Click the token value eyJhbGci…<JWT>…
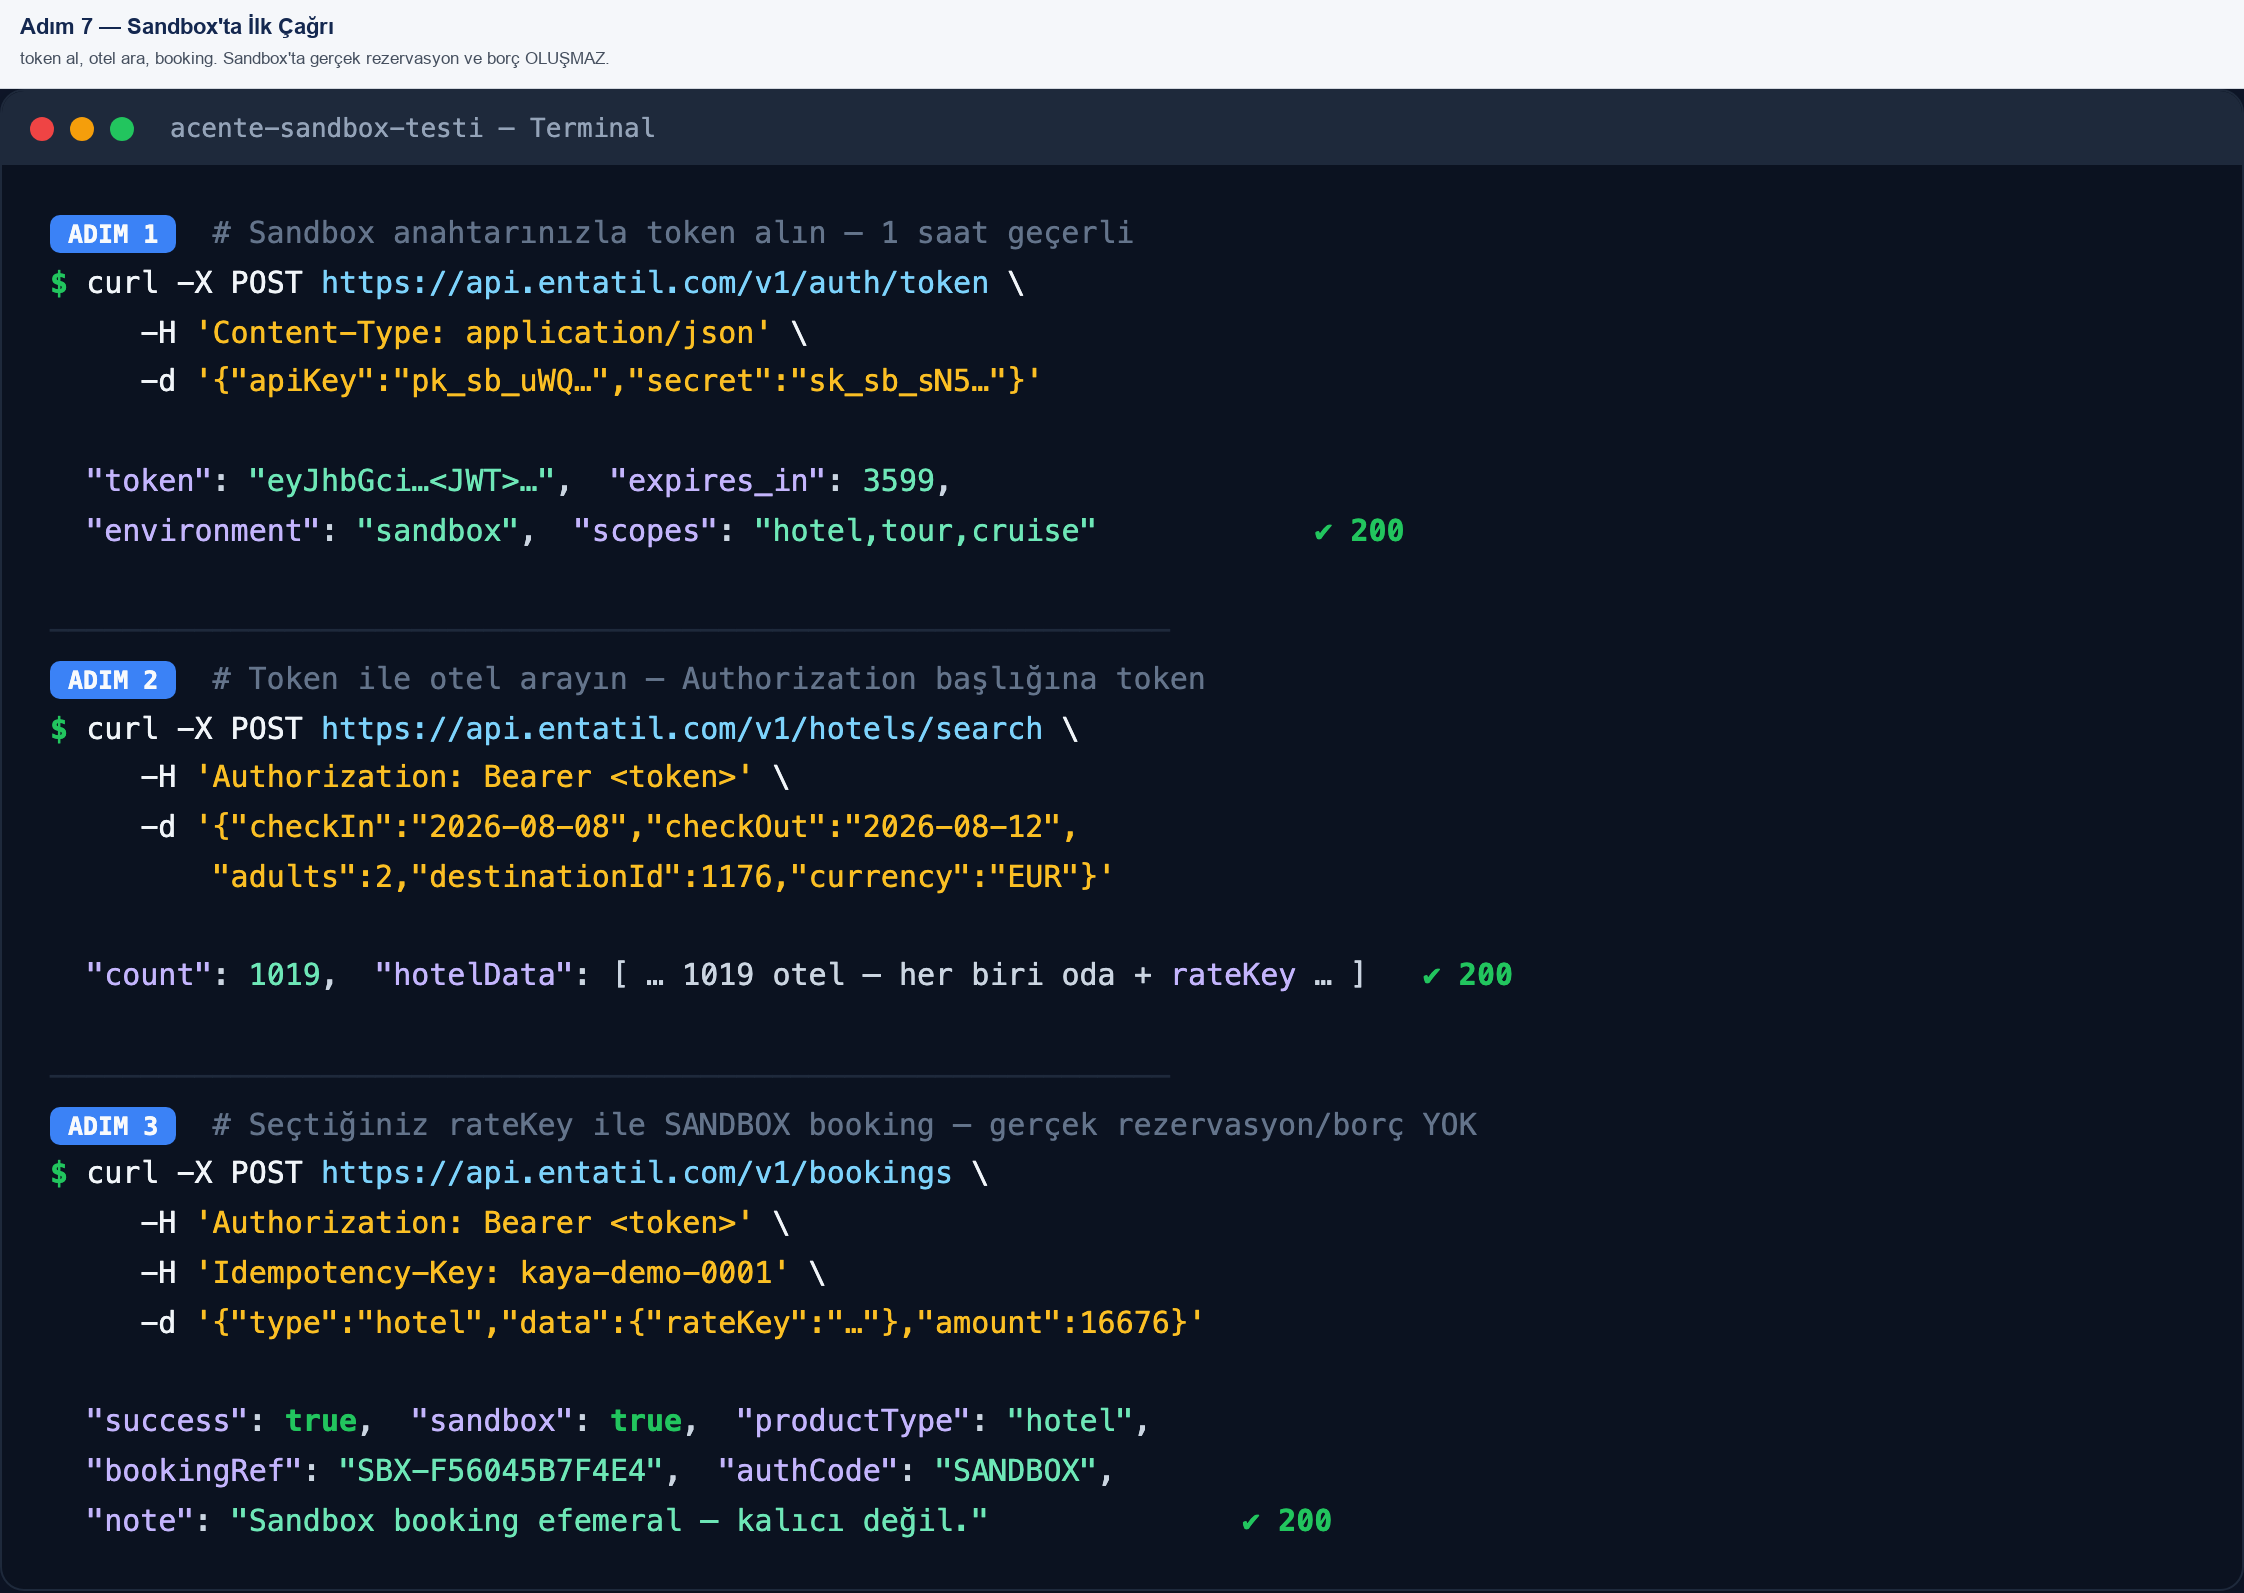Screen dimensions: 2244x1593 tap(401, 481)
